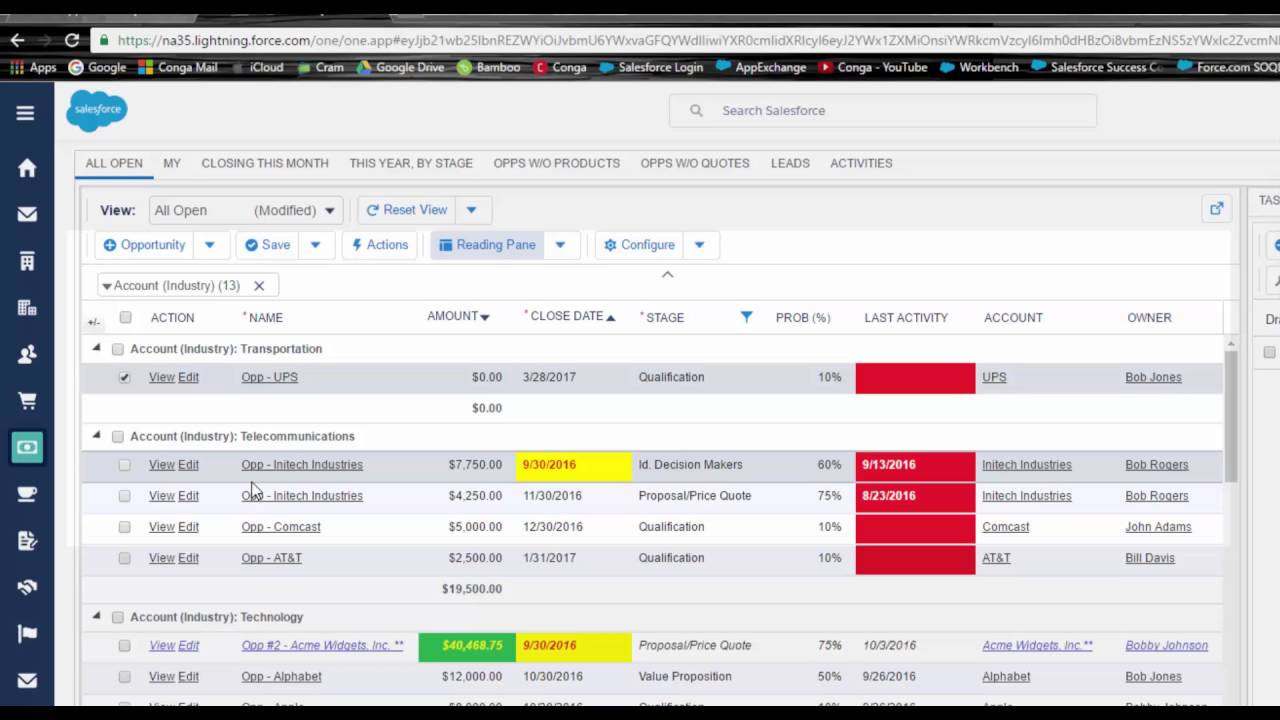The image size is (1280, 720).
Task: Switch to THIS YEAR, BY STAGE tab
Action: [411, 163]
